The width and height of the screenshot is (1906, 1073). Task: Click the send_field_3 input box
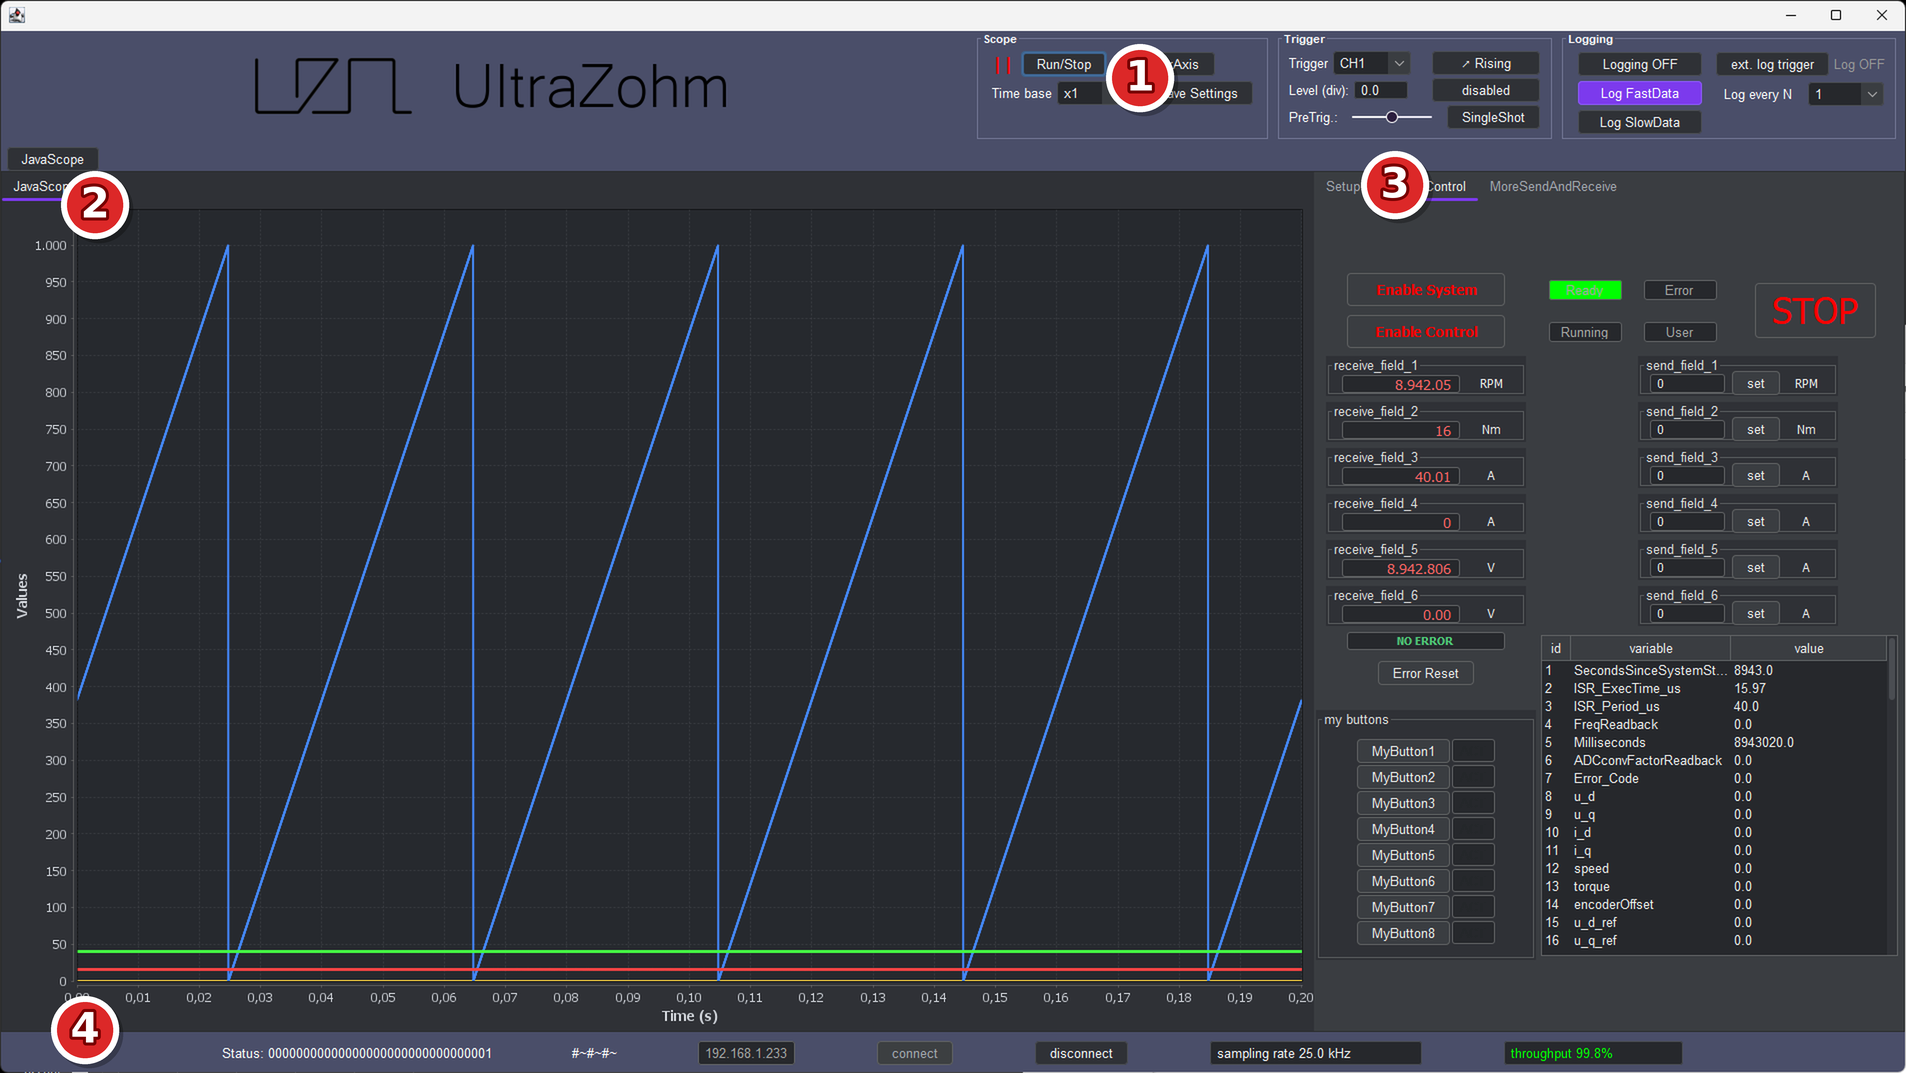click(1686, 476)
